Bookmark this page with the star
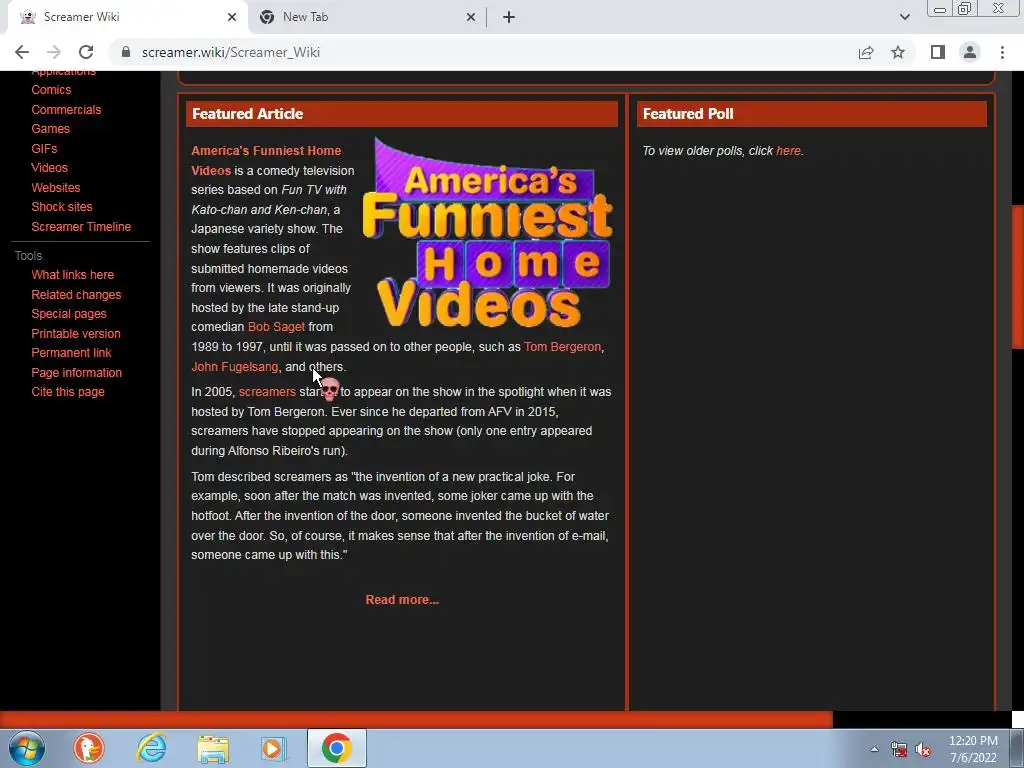1024x768 pixels. pos(898,52)
